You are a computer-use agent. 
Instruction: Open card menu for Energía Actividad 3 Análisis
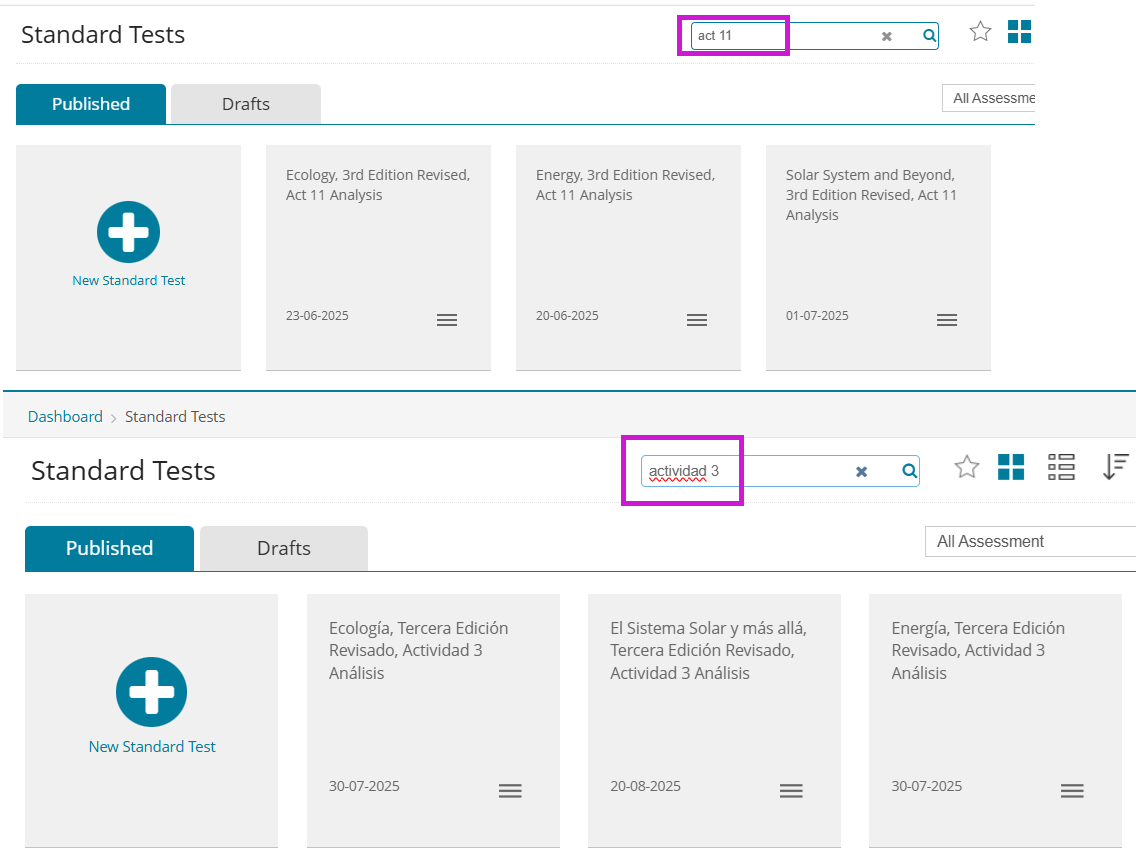(1072, 790)
